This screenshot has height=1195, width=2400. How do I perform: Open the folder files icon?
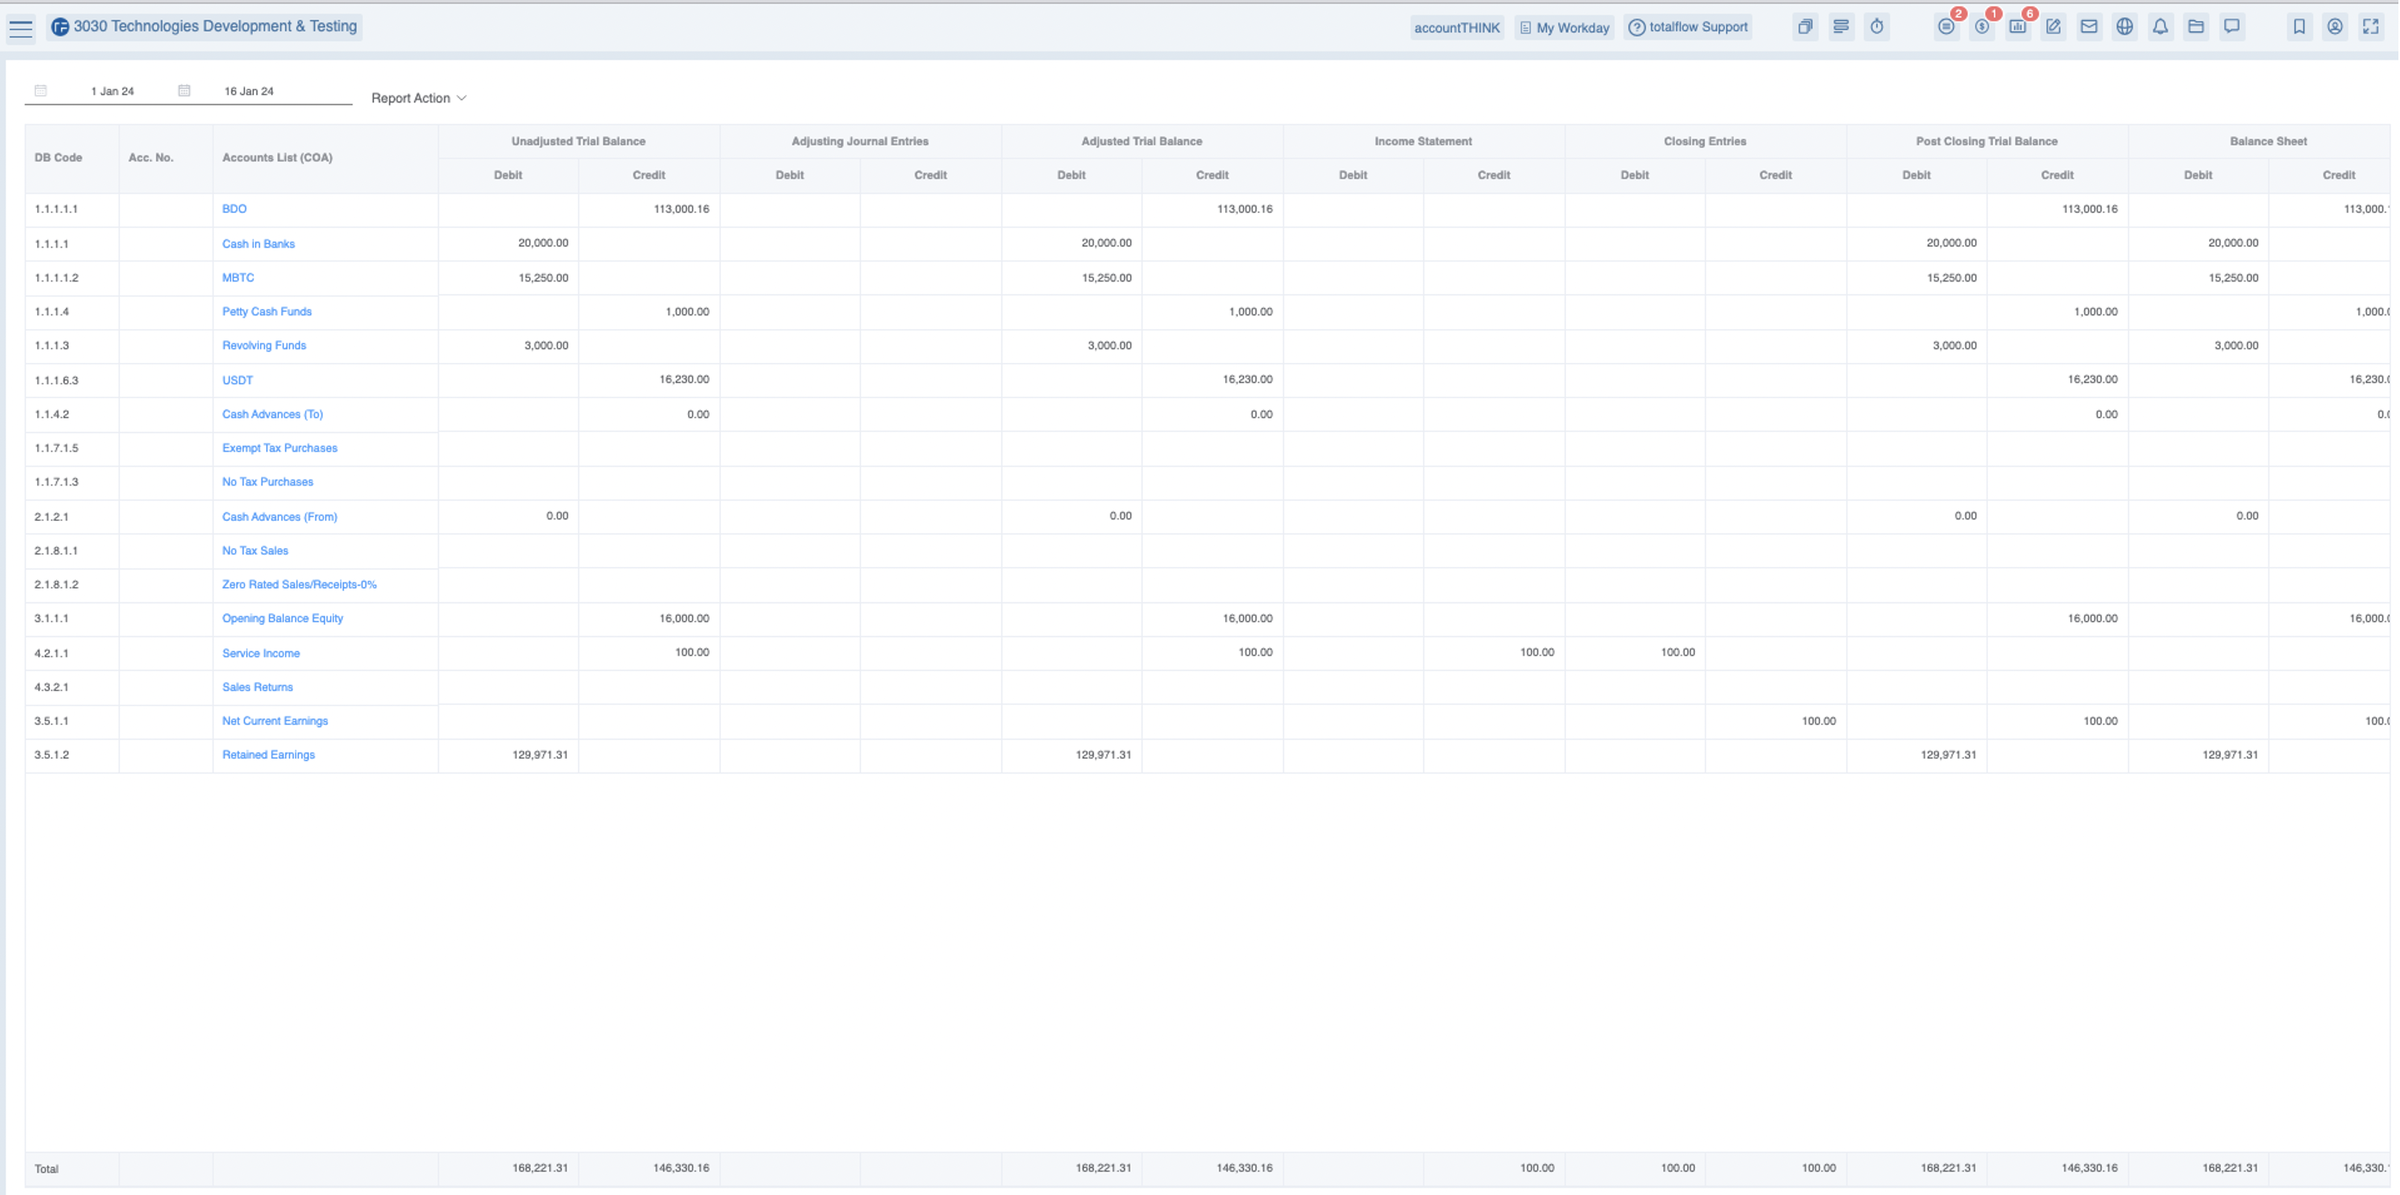point(2196,27)
